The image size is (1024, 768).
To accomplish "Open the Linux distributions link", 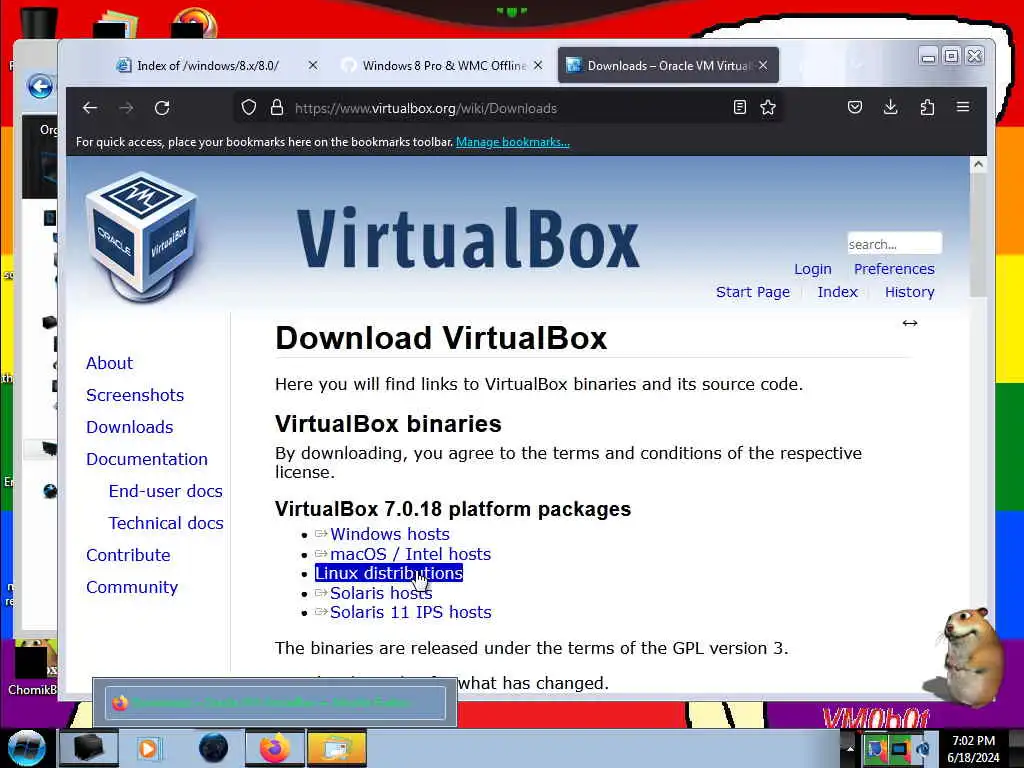I will pos(389,573).
